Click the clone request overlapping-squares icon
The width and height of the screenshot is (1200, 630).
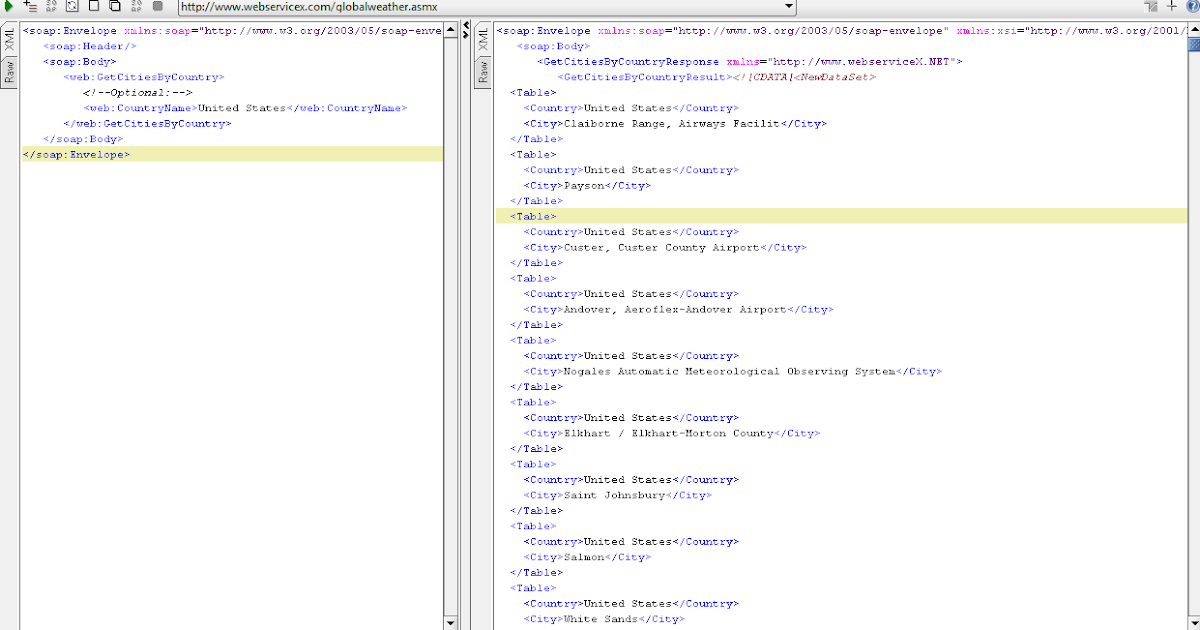[114, 6]
